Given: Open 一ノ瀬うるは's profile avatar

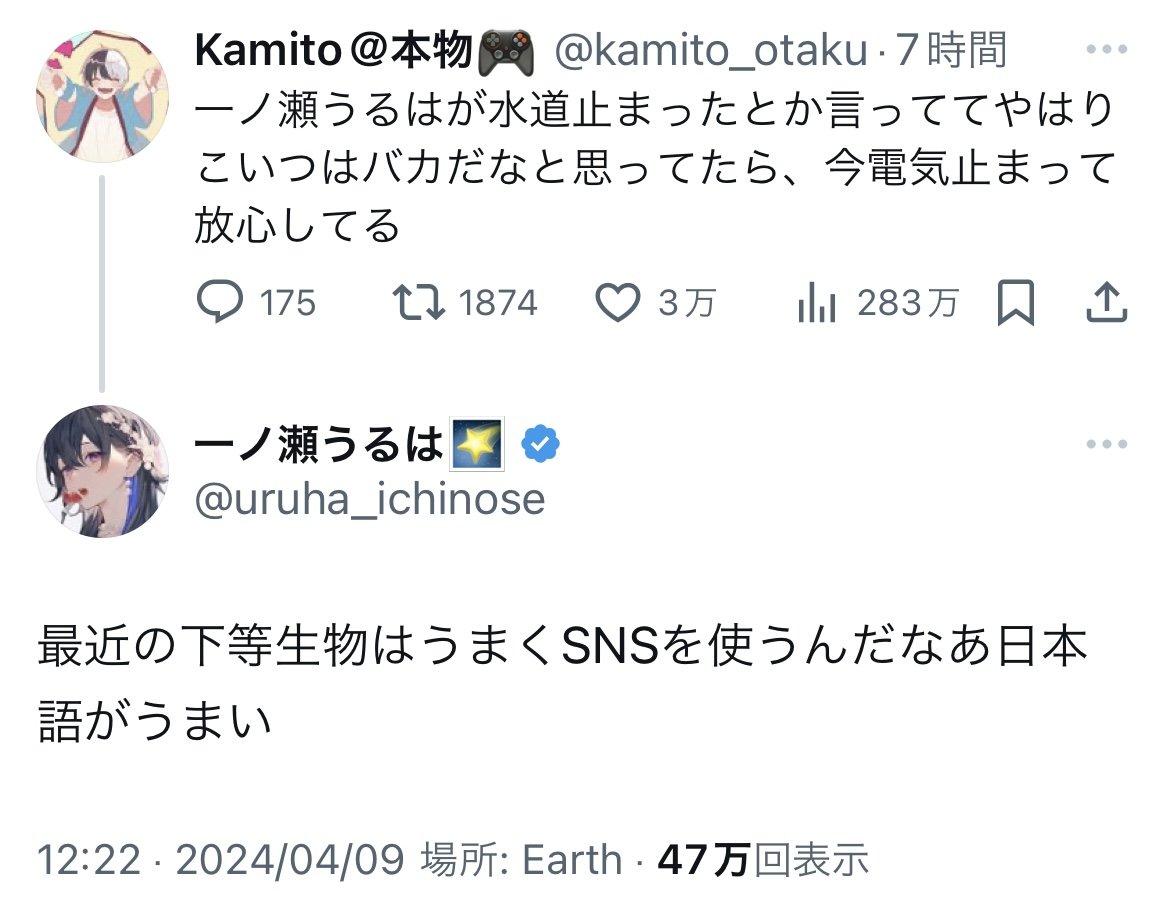Looking at the screenshot, I should coord(102,471).
